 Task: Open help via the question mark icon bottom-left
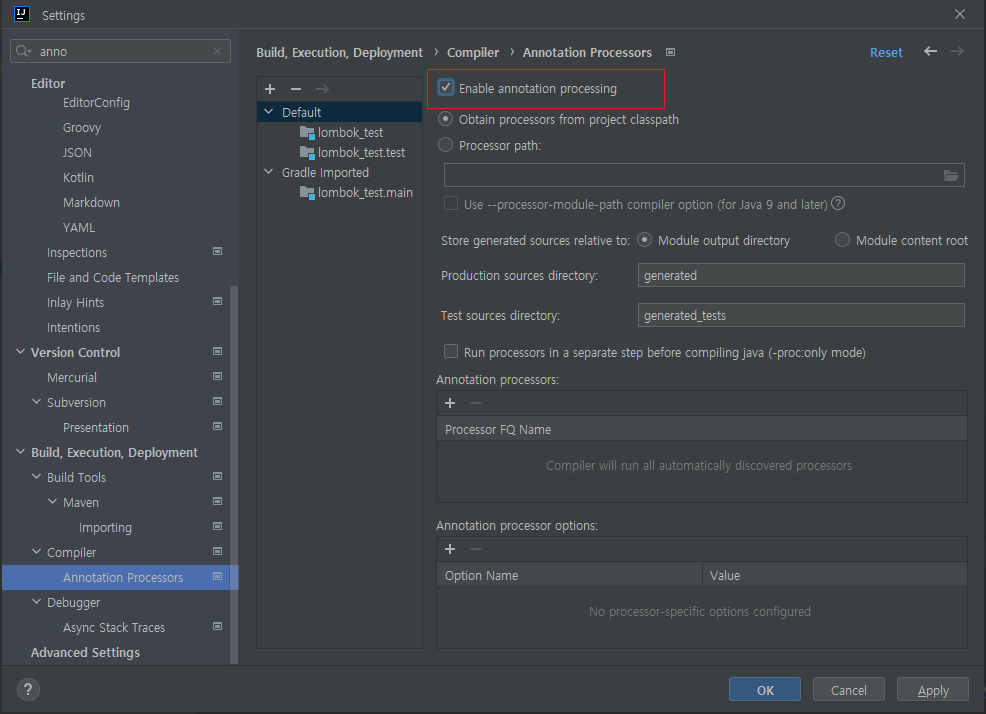[x=27, y=689]
